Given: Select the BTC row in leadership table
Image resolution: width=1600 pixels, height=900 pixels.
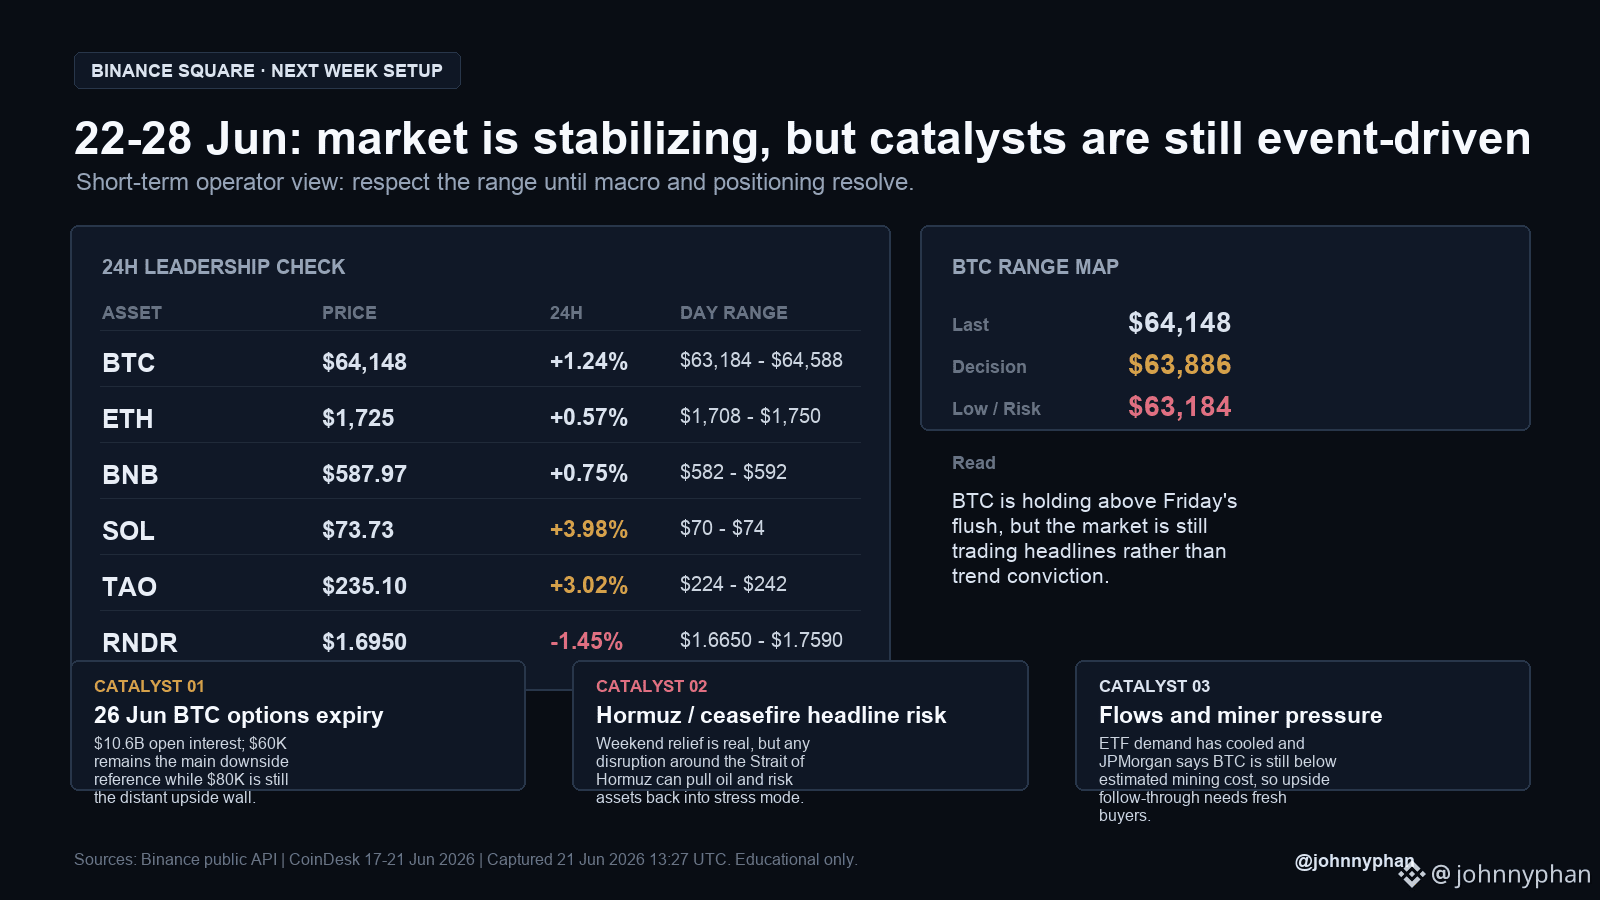Looking at the screenshot, I should click(481, 360).
